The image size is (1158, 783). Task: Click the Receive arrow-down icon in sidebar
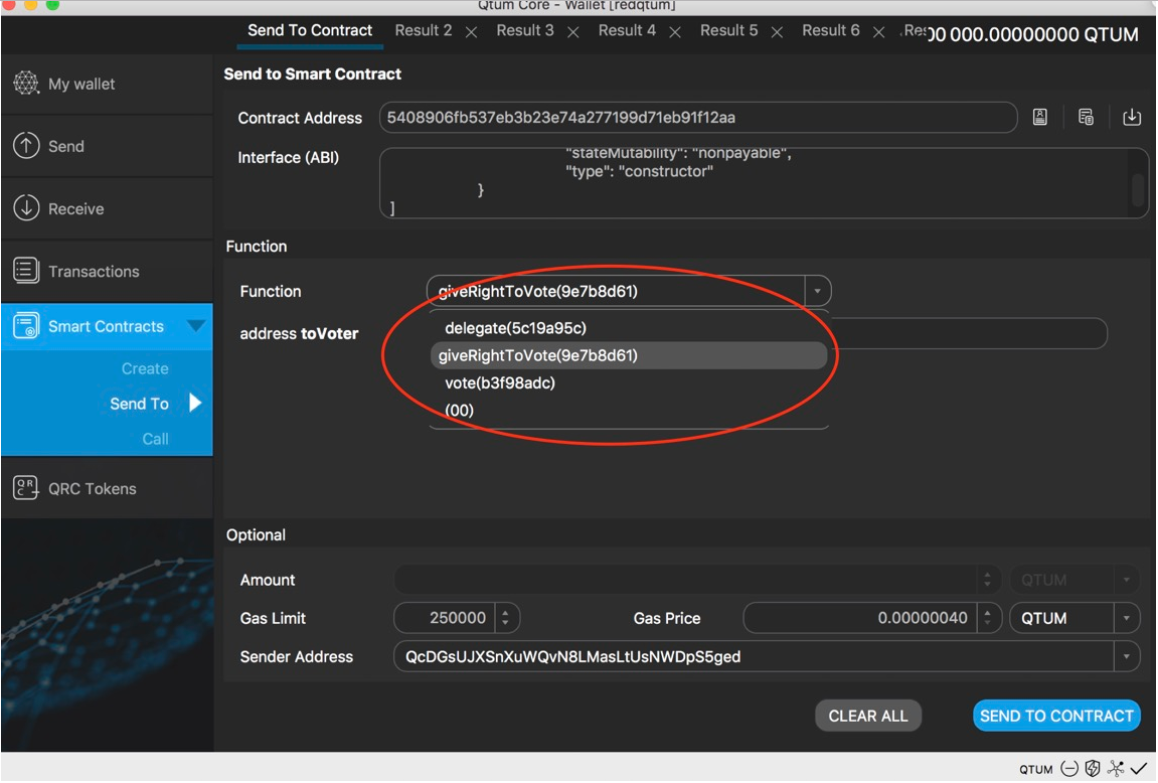[x=26, y=208]
